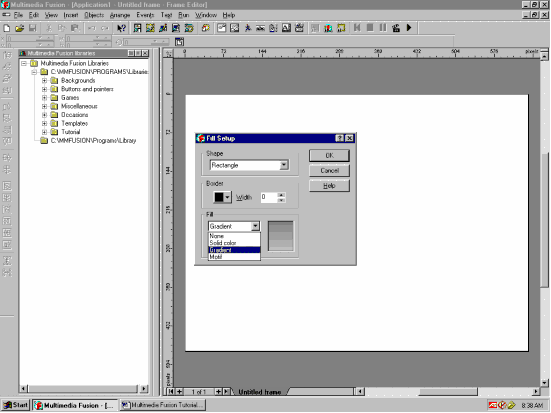Open the Window menu
The image size is (551, 413).
206,15
